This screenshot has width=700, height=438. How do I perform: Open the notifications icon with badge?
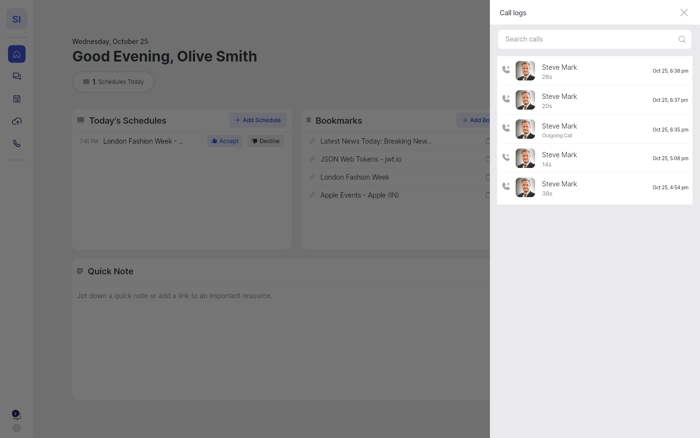[17, 415]
